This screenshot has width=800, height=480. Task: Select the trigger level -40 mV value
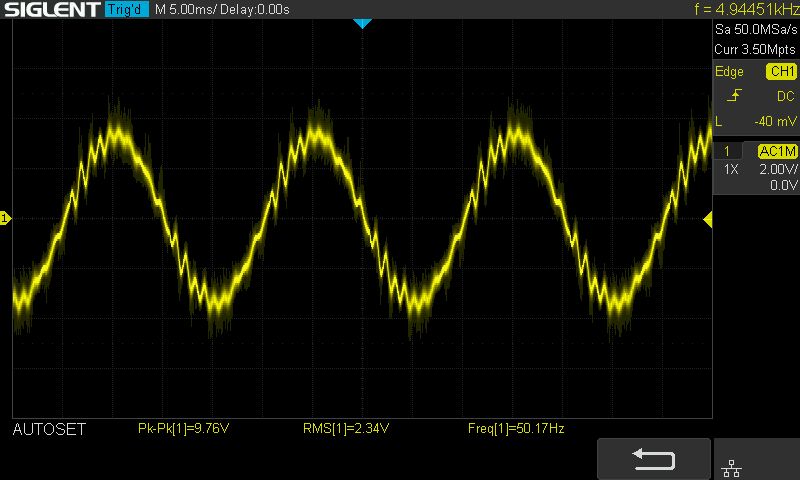click(x=775, y=121)
